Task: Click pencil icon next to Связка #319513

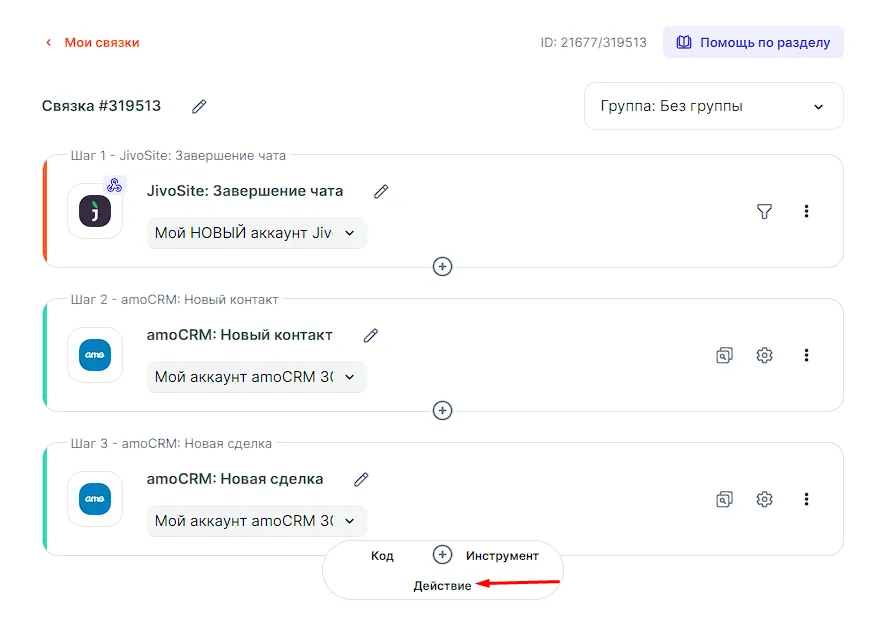Action: 199,106
